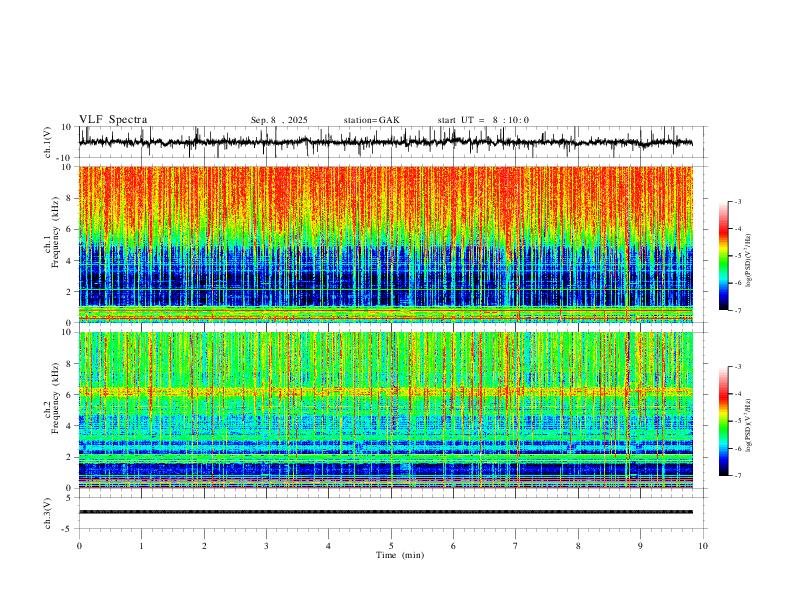792x612 pixels.
Task: Click the "-5" label on the ch.2 color bar
Action: click(x=738, y=421)
